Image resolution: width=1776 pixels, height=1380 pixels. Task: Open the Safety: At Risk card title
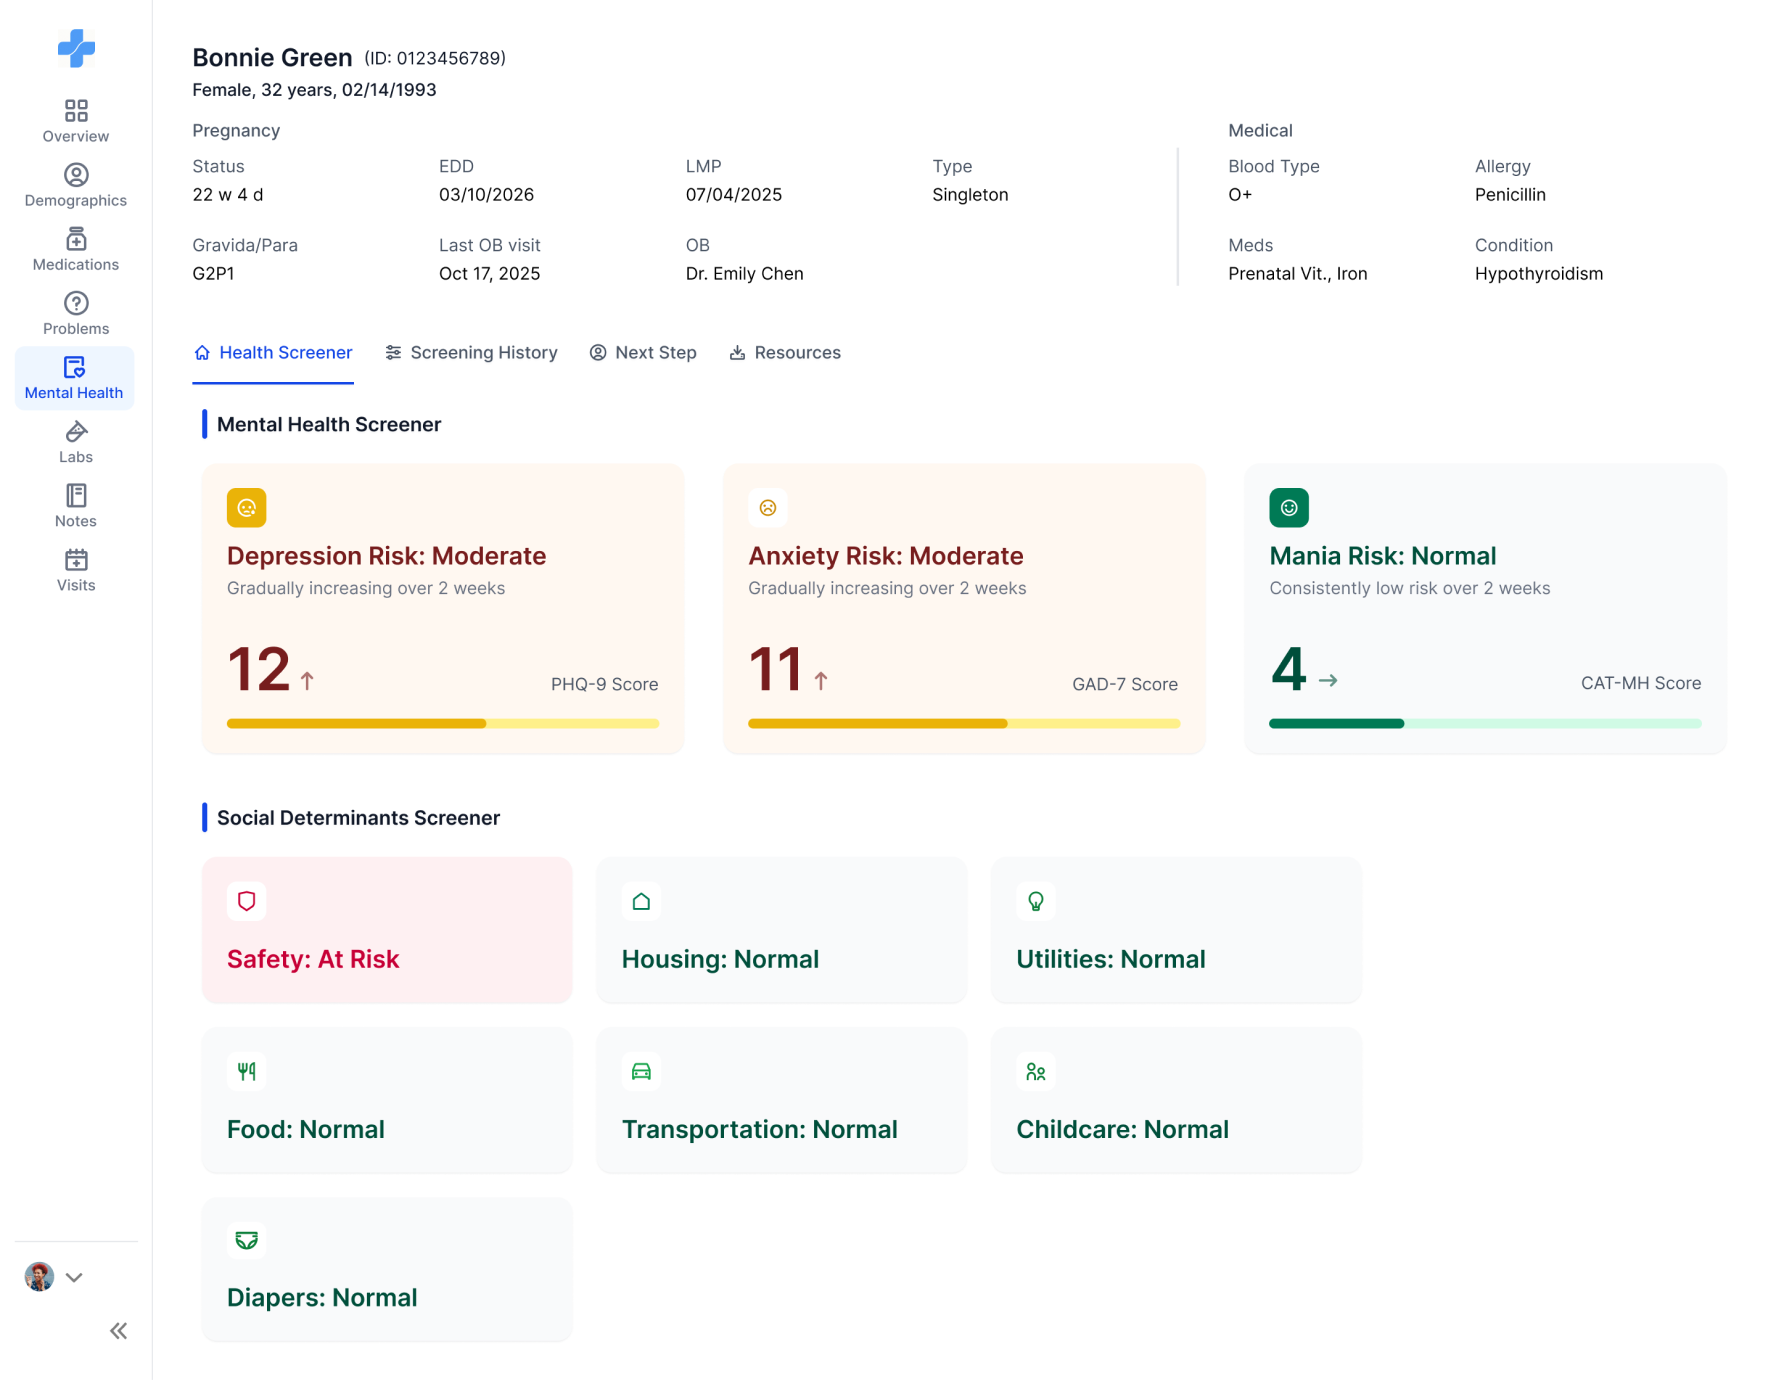pyautogui.click(x=313, y=959)
